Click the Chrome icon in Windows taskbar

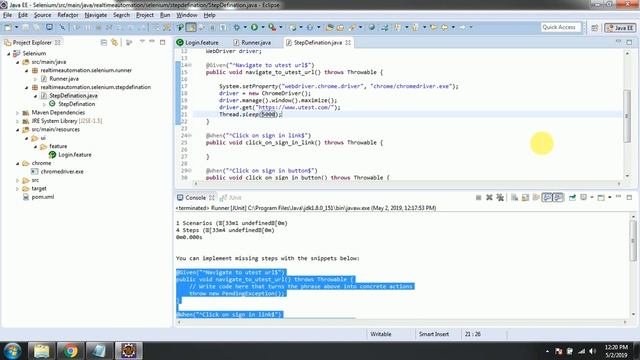[70, 351]
